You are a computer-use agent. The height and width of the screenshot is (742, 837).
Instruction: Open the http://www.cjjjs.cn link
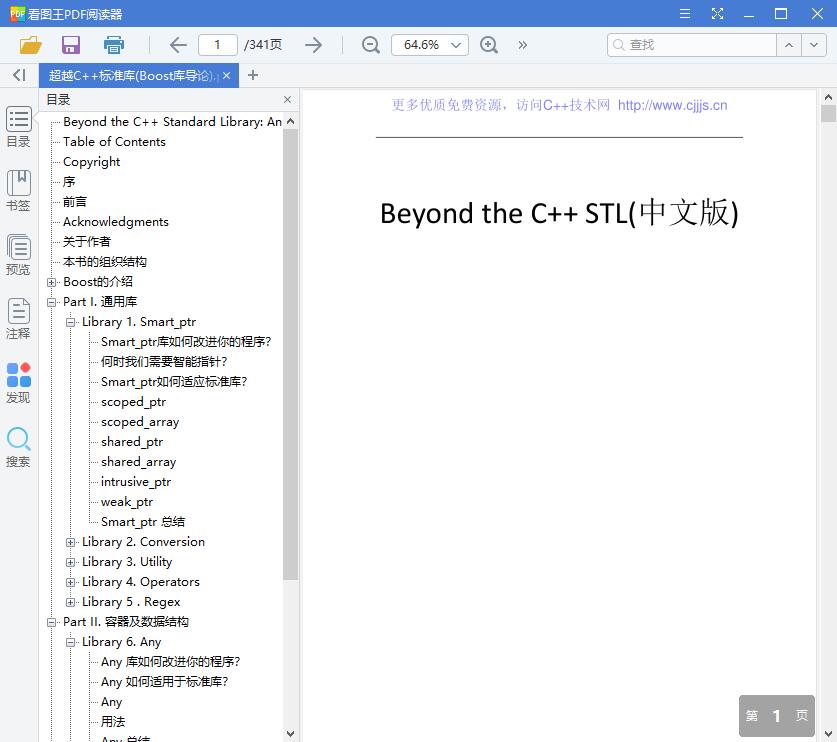pyautogui.click(x=673, y=105)
